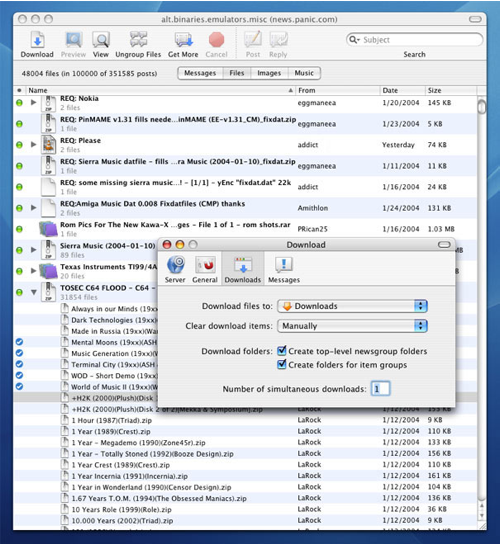Expand the Texas Instruments TI99/4A group
This screenshot has height=544, width=500.
tap(34, 271)
